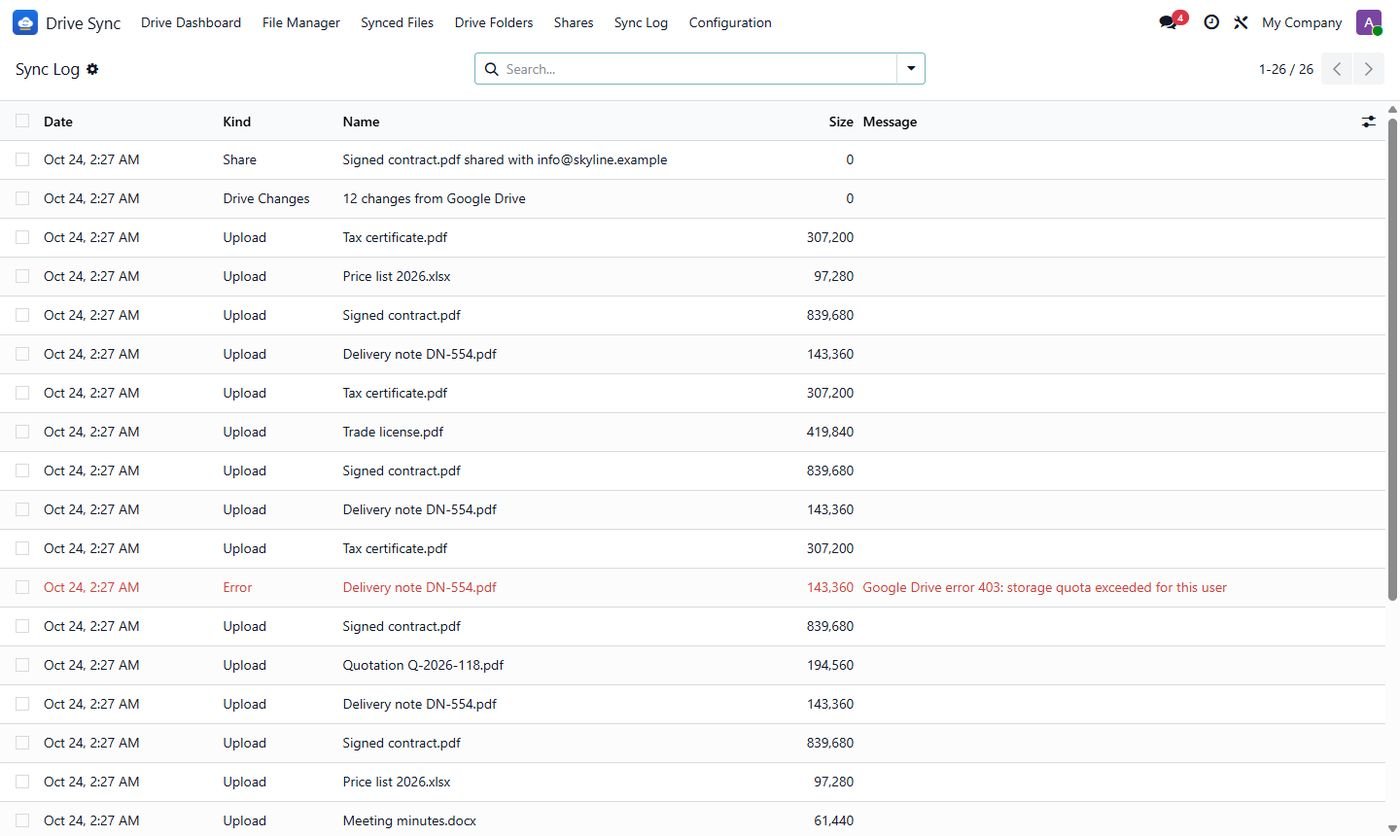Viewport: 1400px width, 836px height.
Task: Open the Drive Dashboard menu
Action: tap(191, 22)
